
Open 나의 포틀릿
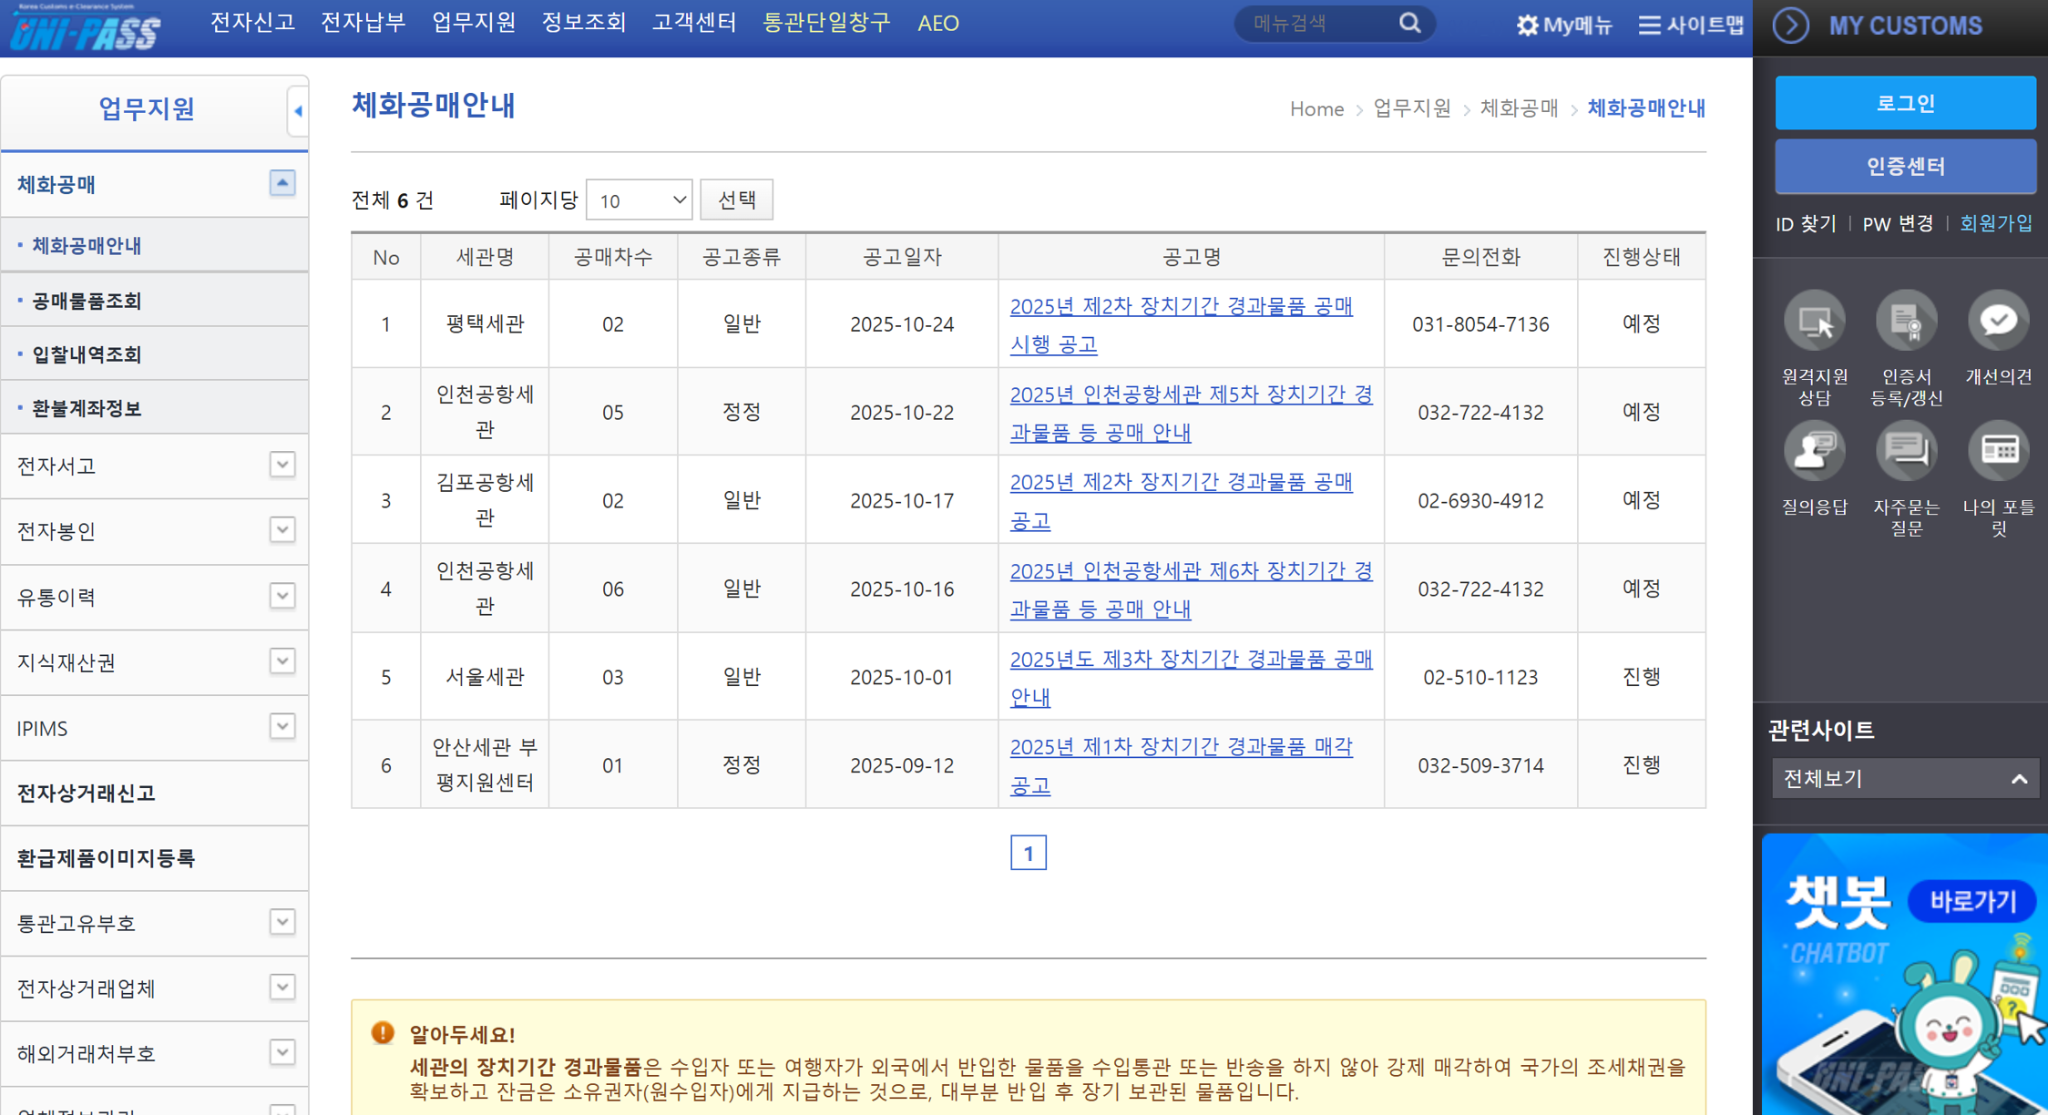point(1997,452)
